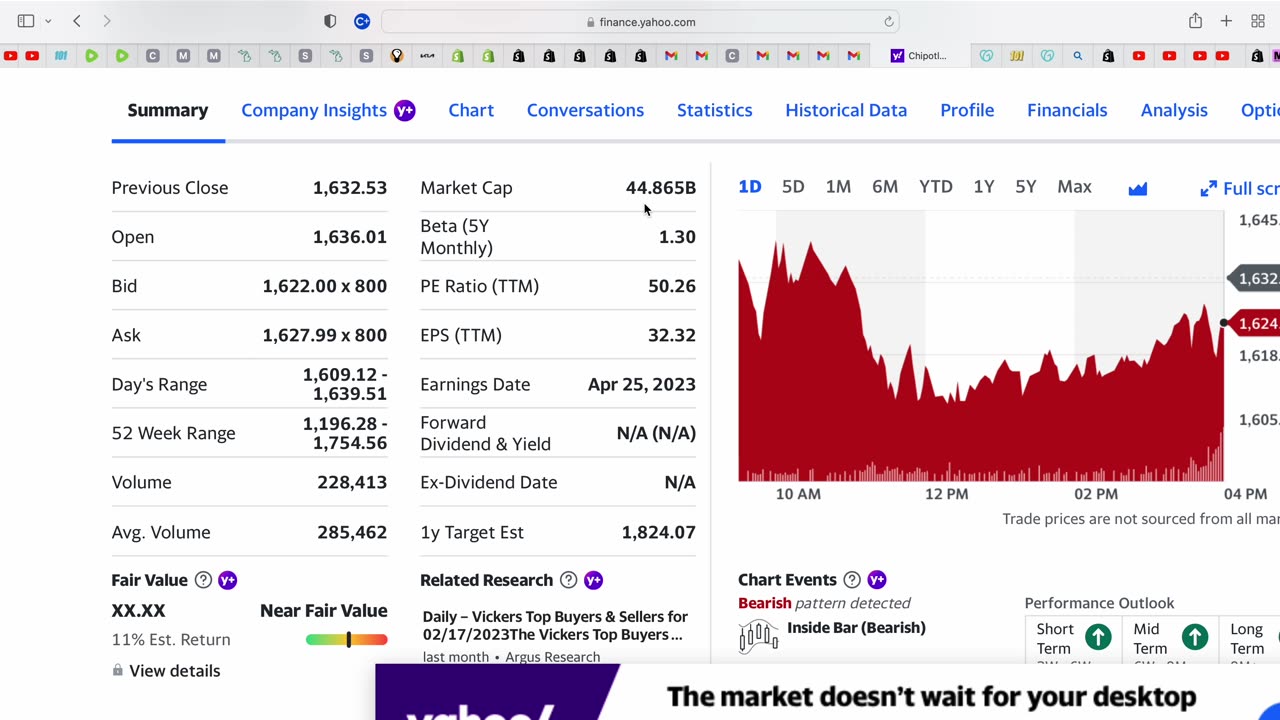Screen dimensions: 1280x720
Task: Click the mountain chart type icon
Action: click(x=1138, y=188)
